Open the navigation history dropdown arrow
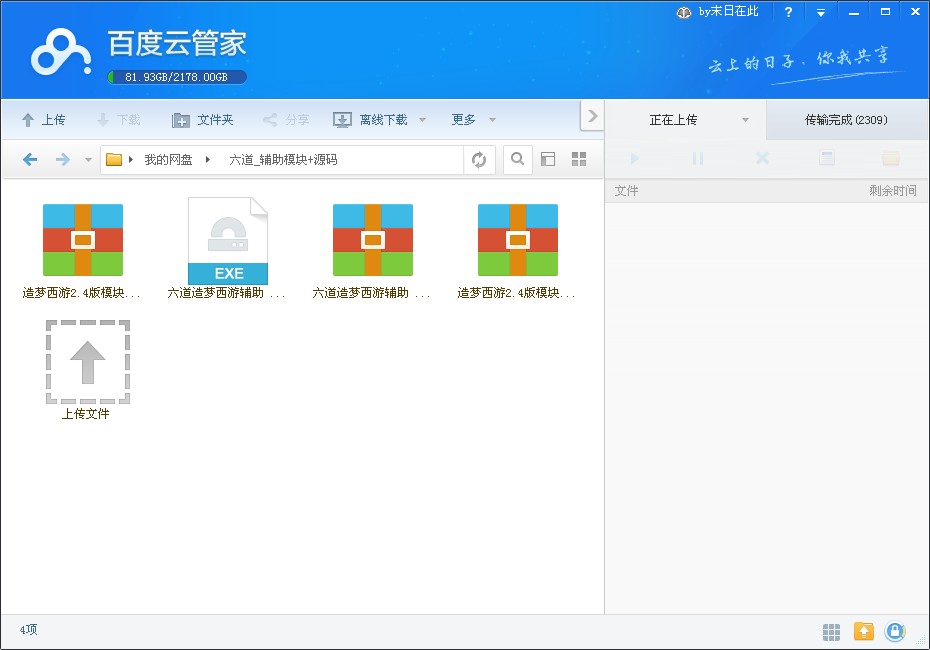The image size is (930, 650). point(88,159)
